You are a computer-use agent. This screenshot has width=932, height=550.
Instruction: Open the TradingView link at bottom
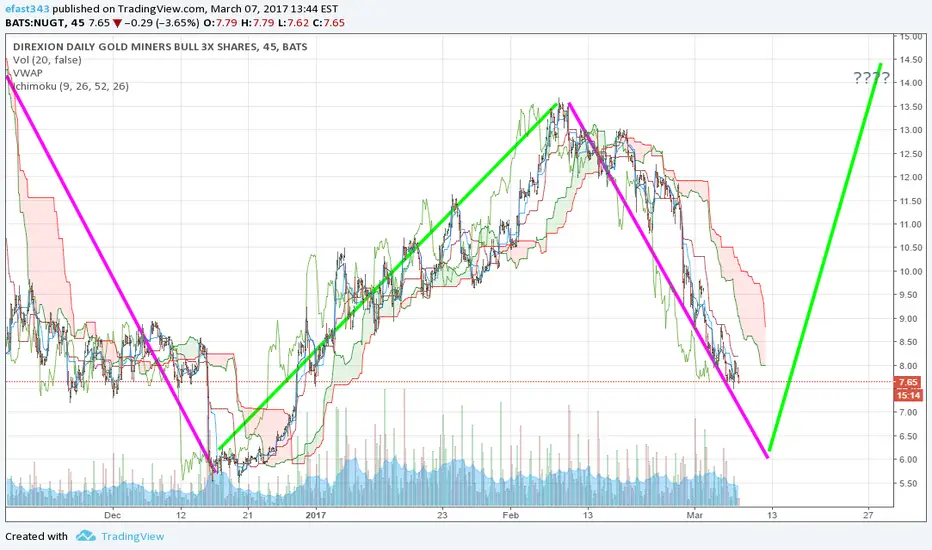click(x=133, y=536)
